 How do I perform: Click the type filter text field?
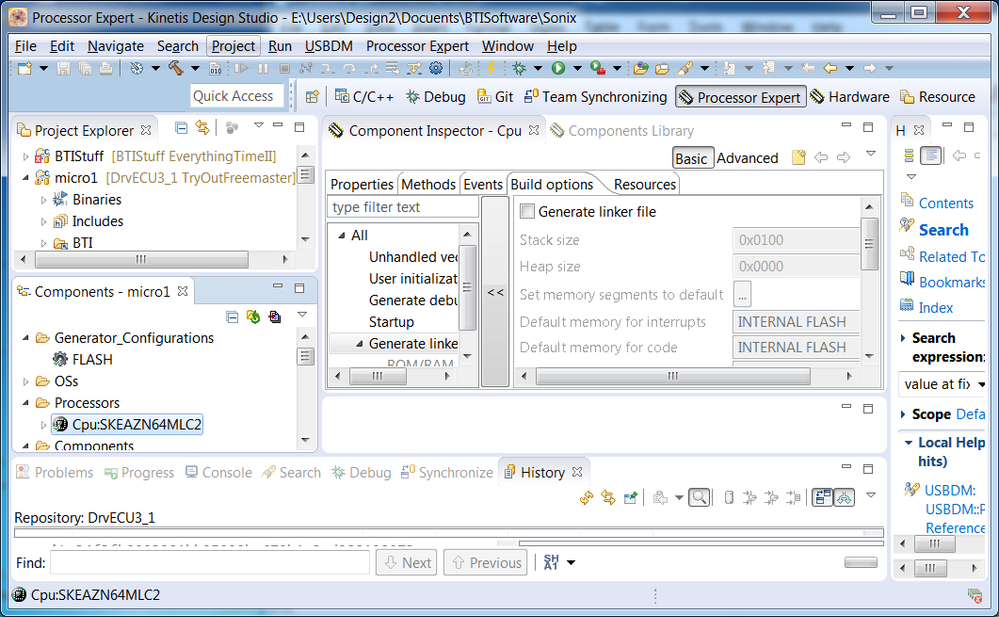point(403,207)
